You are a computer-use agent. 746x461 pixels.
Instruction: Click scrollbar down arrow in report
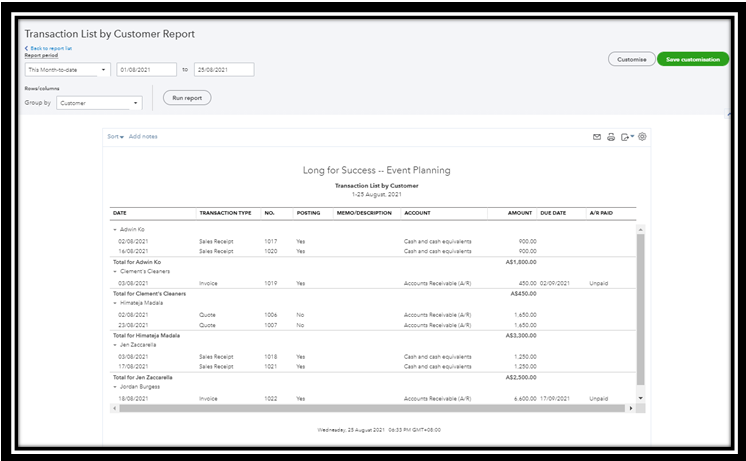[x=641, y=398]
